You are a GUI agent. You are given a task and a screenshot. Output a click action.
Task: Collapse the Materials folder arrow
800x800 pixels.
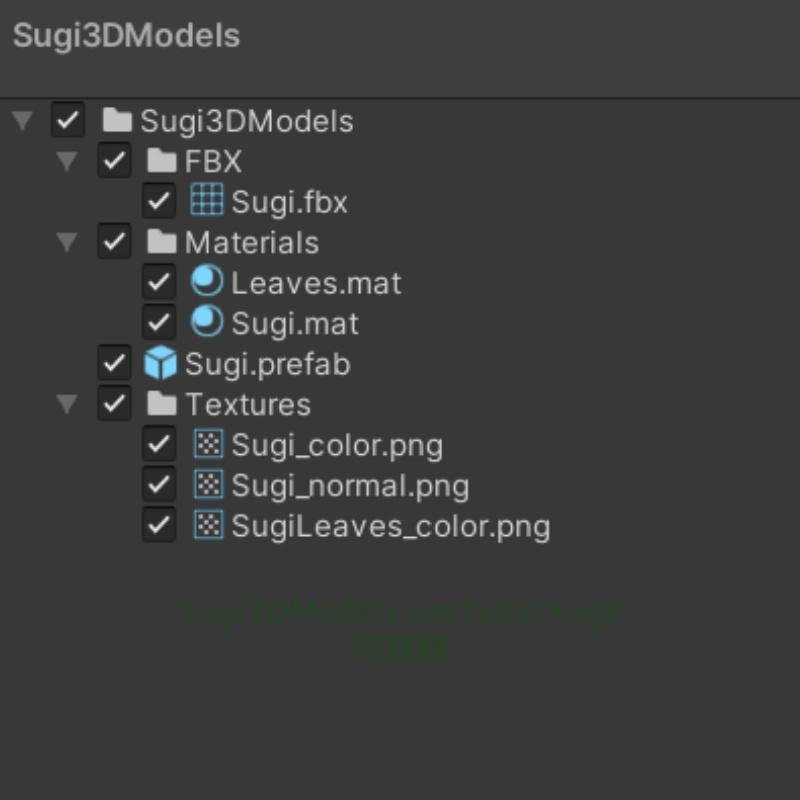point(68,242)
